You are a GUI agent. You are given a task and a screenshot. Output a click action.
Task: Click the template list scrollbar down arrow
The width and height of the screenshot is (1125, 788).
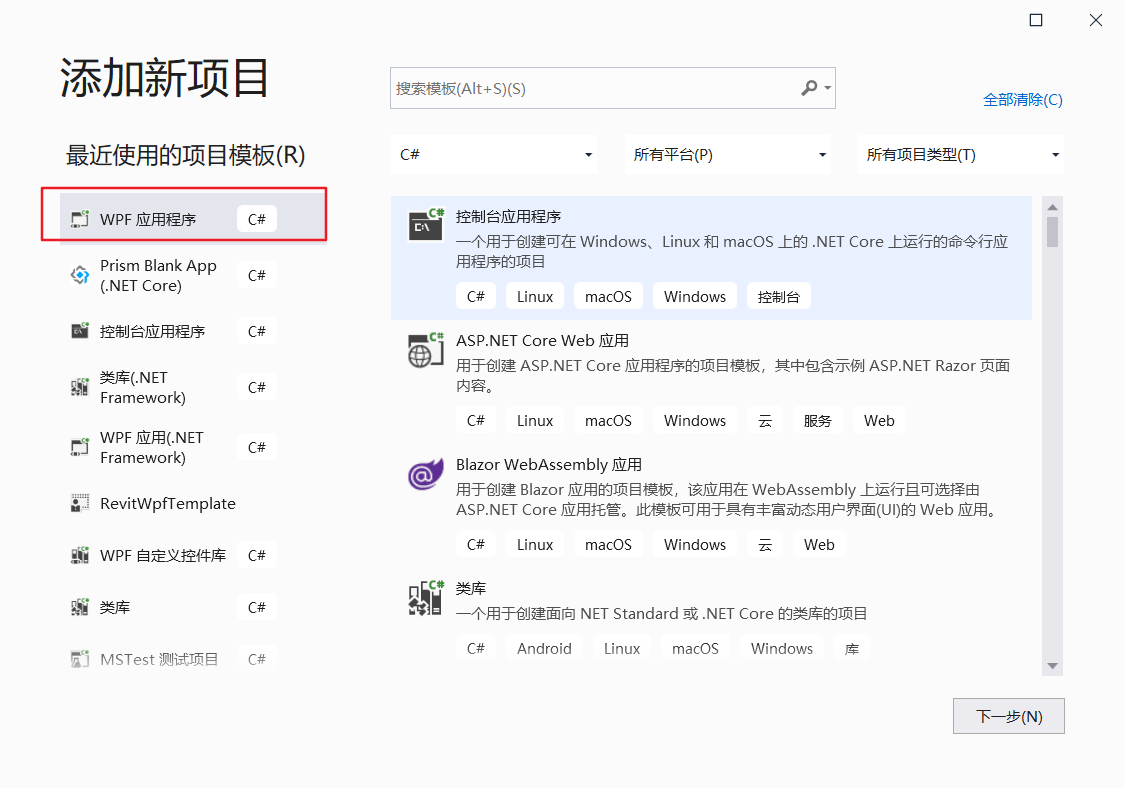point(1053,666)
